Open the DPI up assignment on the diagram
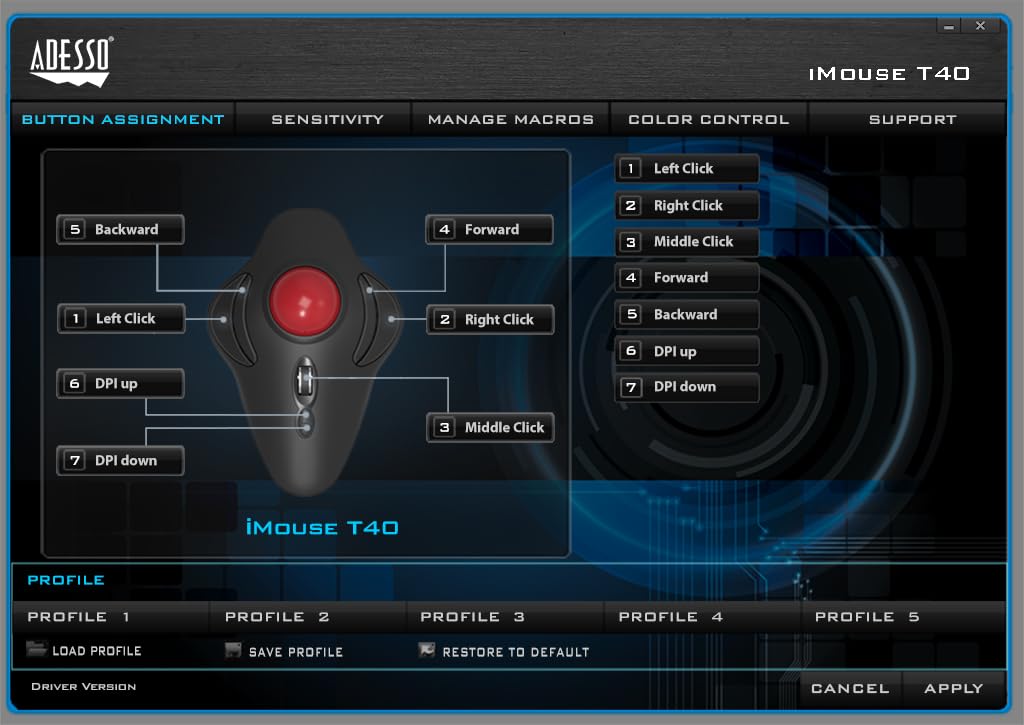The width and height of the screenshot is (1024, 725). (x=120, y=383)
